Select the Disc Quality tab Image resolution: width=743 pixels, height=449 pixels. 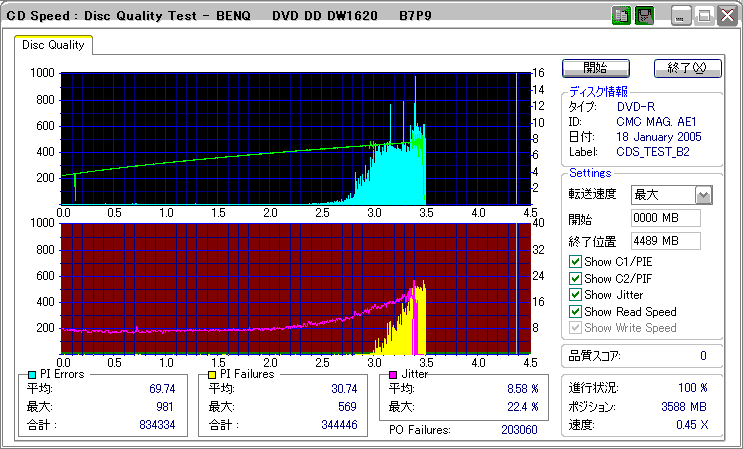pyautogui.click(x=53, y=45)
